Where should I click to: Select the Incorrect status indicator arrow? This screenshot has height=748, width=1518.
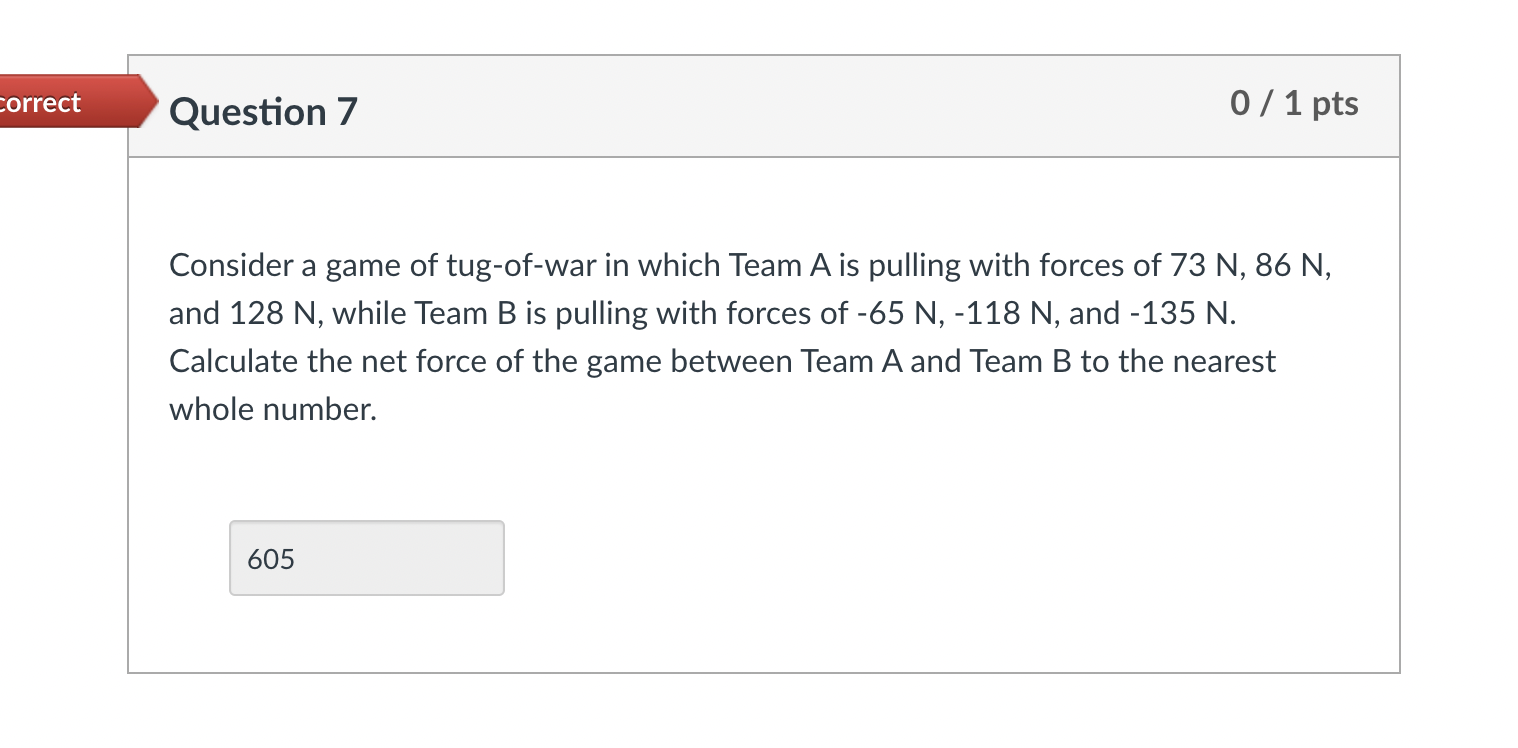(x=140, y=102)
